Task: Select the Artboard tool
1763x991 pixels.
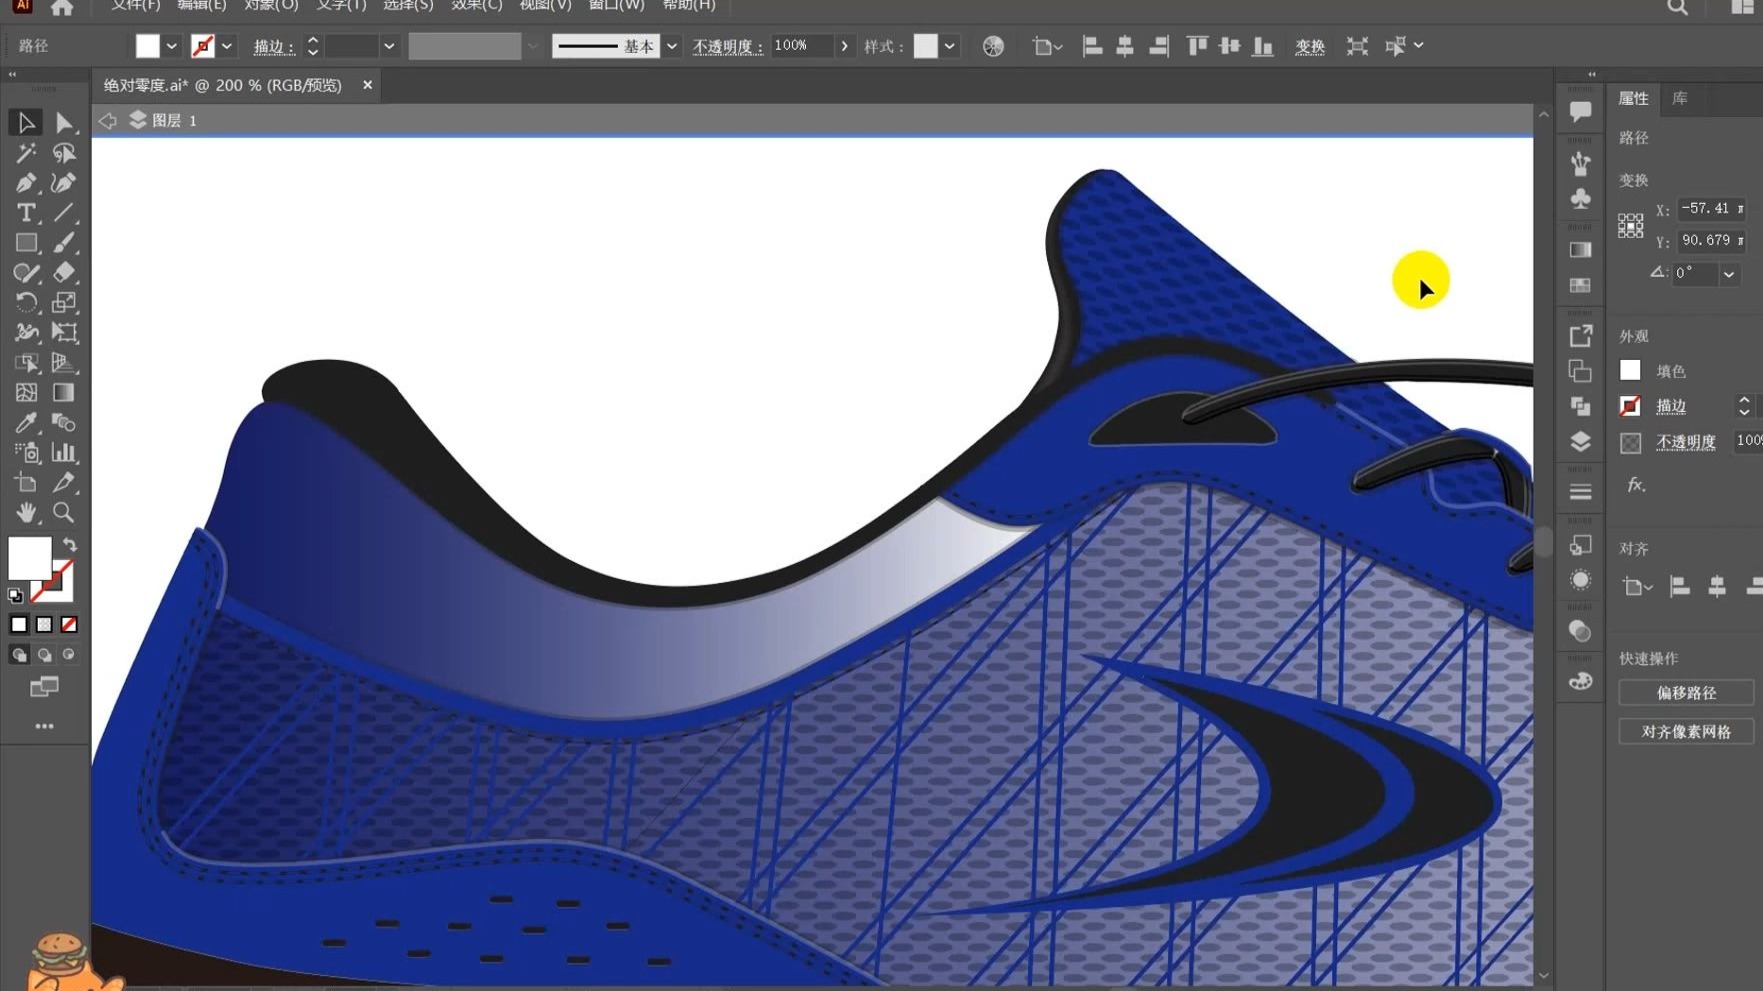Action: (26, 482)
